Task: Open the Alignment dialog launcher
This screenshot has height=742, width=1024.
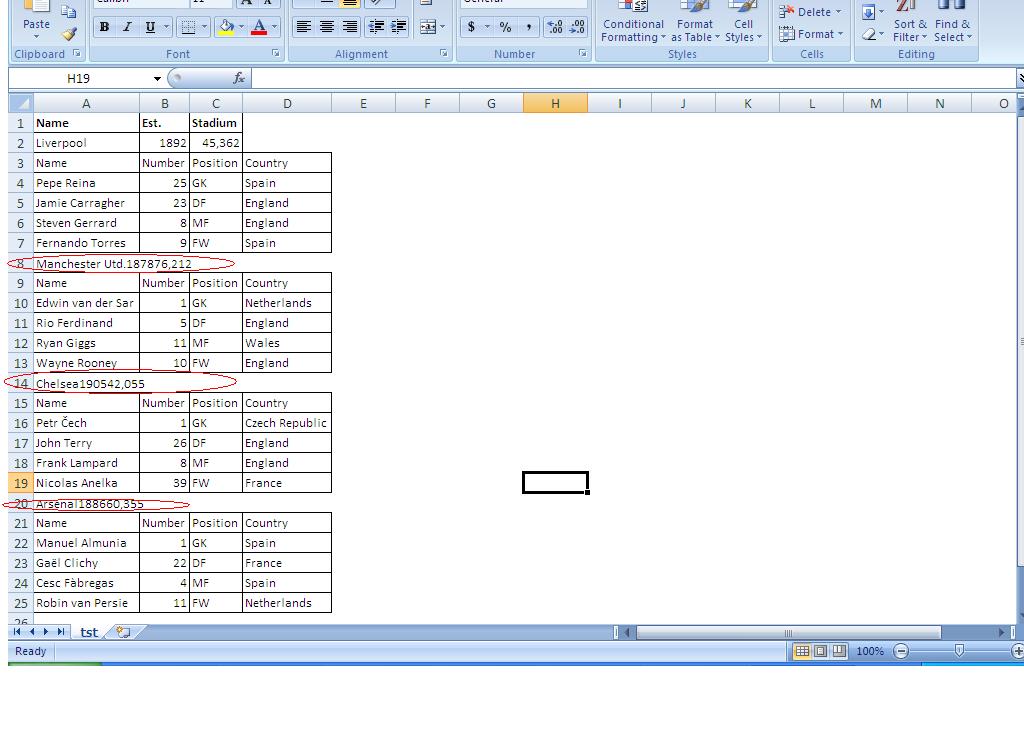Action: 444,54
